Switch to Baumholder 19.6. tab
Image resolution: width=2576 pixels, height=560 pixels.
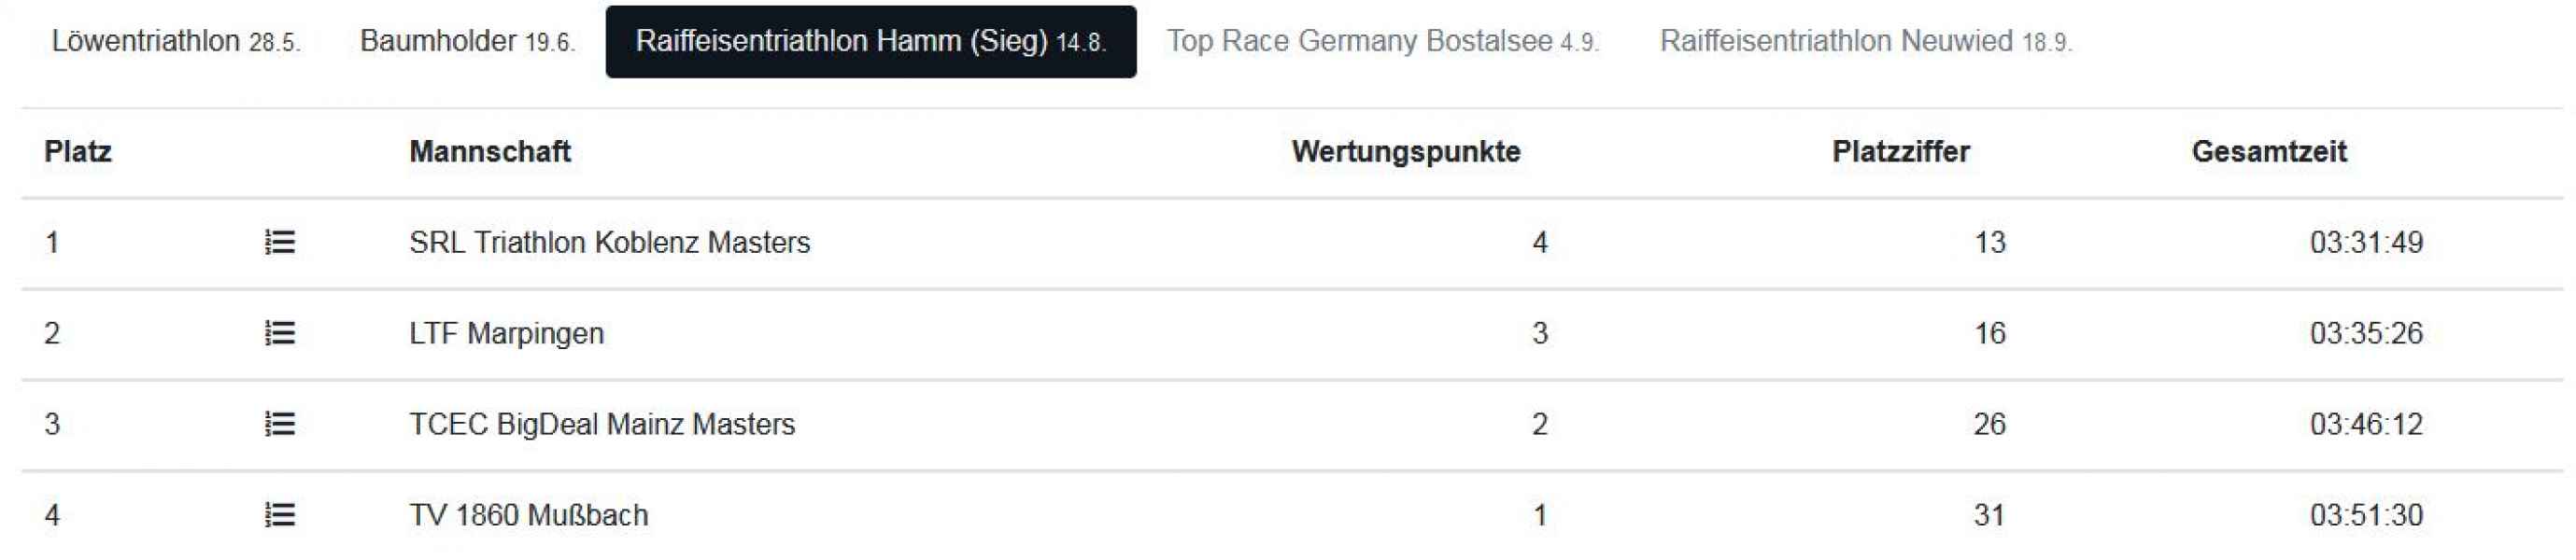(x=467, y=42)
